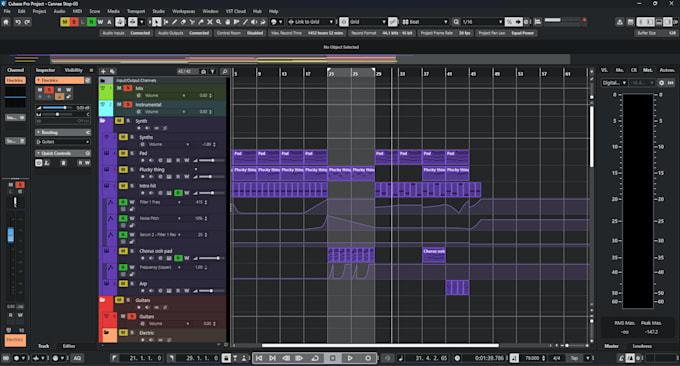This screenshot has width=680, height=366.
Task: Click the Home icon in toolbar
Action: [6, 22]
